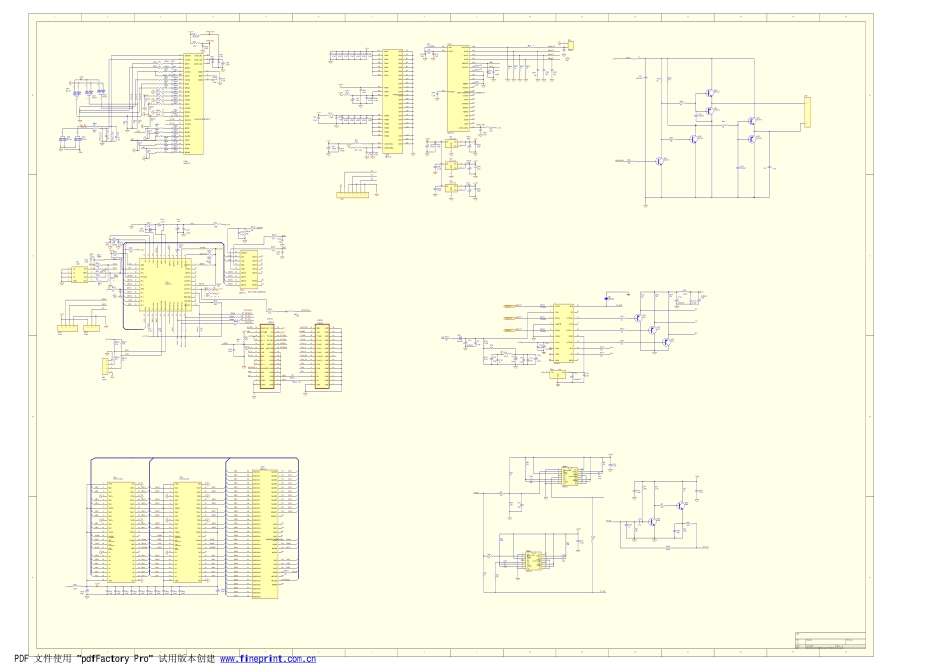Viewport: 950px width, 672px height.
Task: Click the leftmost memory chip in the bottom-left group
Action: point(122,531)
